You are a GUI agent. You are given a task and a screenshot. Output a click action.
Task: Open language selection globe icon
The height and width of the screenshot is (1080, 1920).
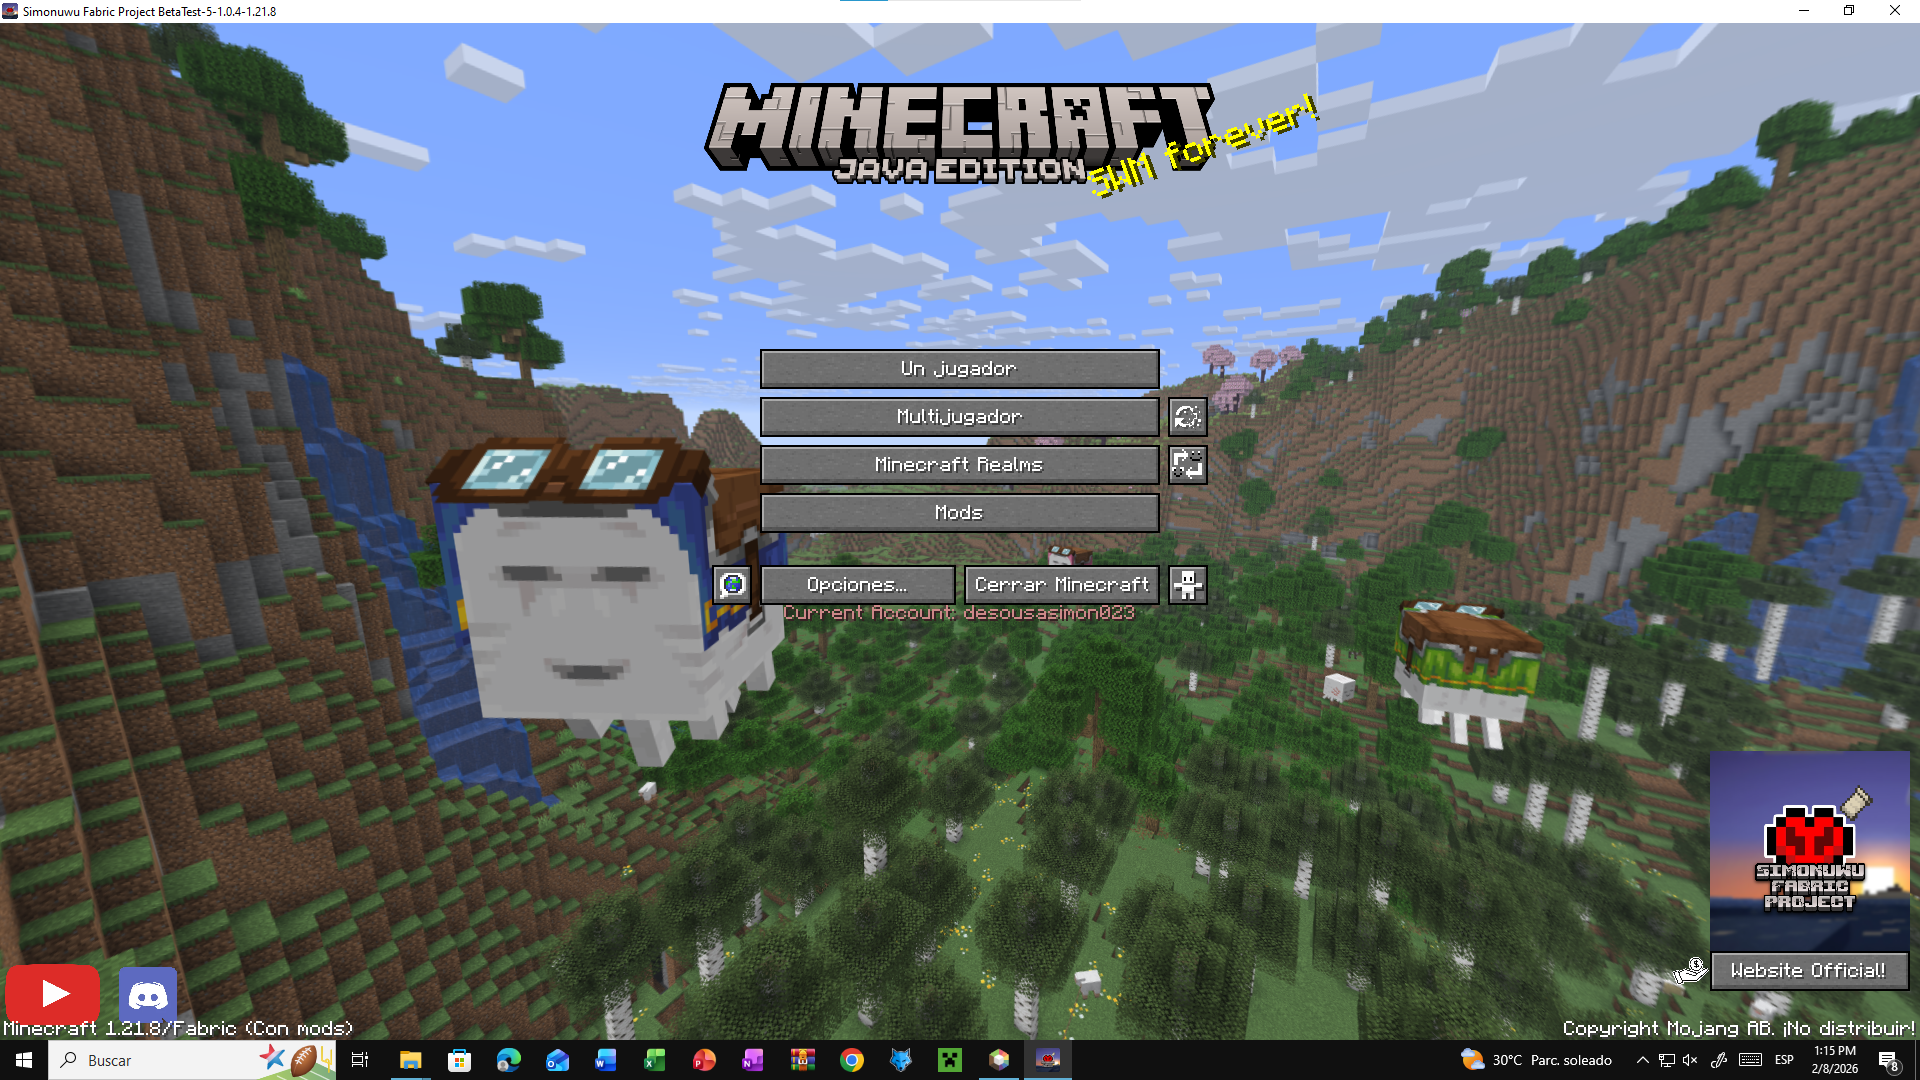pos(733,585)
